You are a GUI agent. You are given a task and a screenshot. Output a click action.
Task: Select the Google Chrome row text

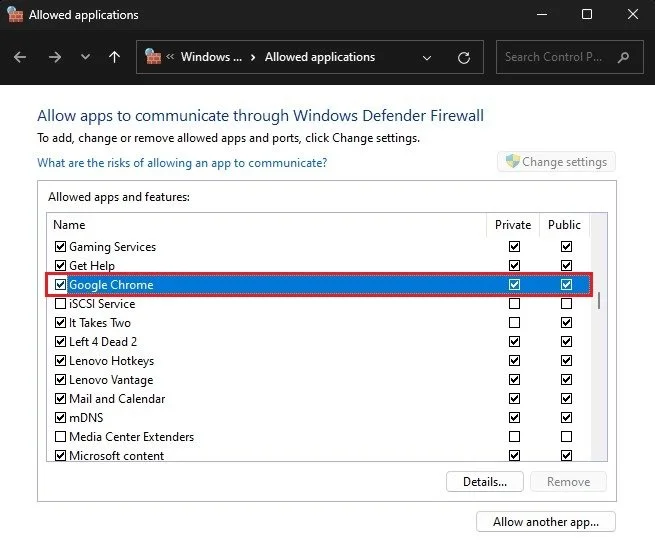[111, 285]
